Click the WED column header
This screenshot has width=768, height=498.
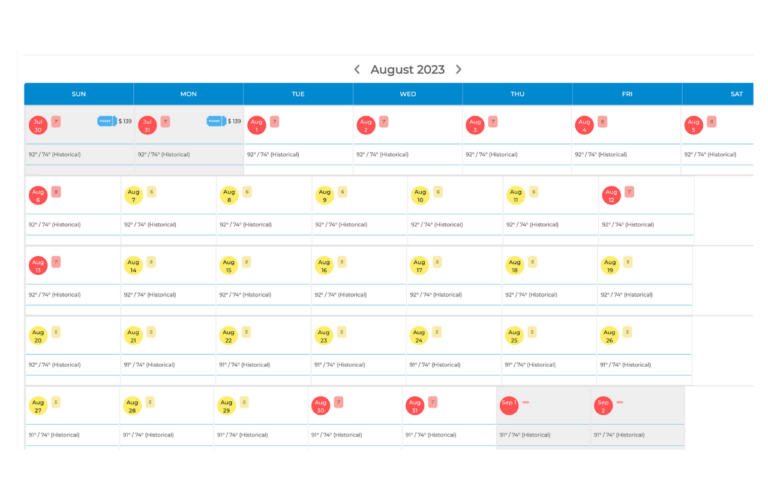coord(408,94)
